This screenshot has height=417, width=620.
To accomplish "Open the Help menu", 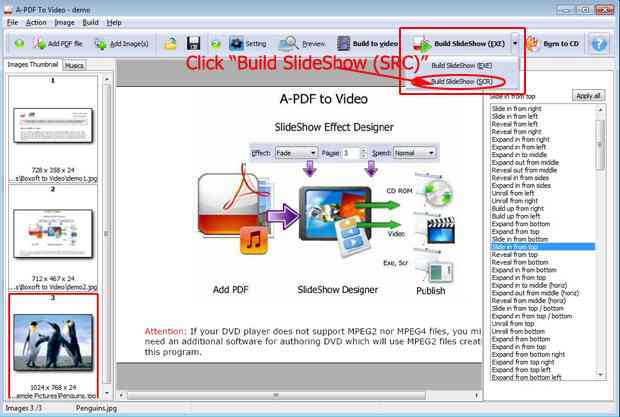I will (x=114, y=23).
